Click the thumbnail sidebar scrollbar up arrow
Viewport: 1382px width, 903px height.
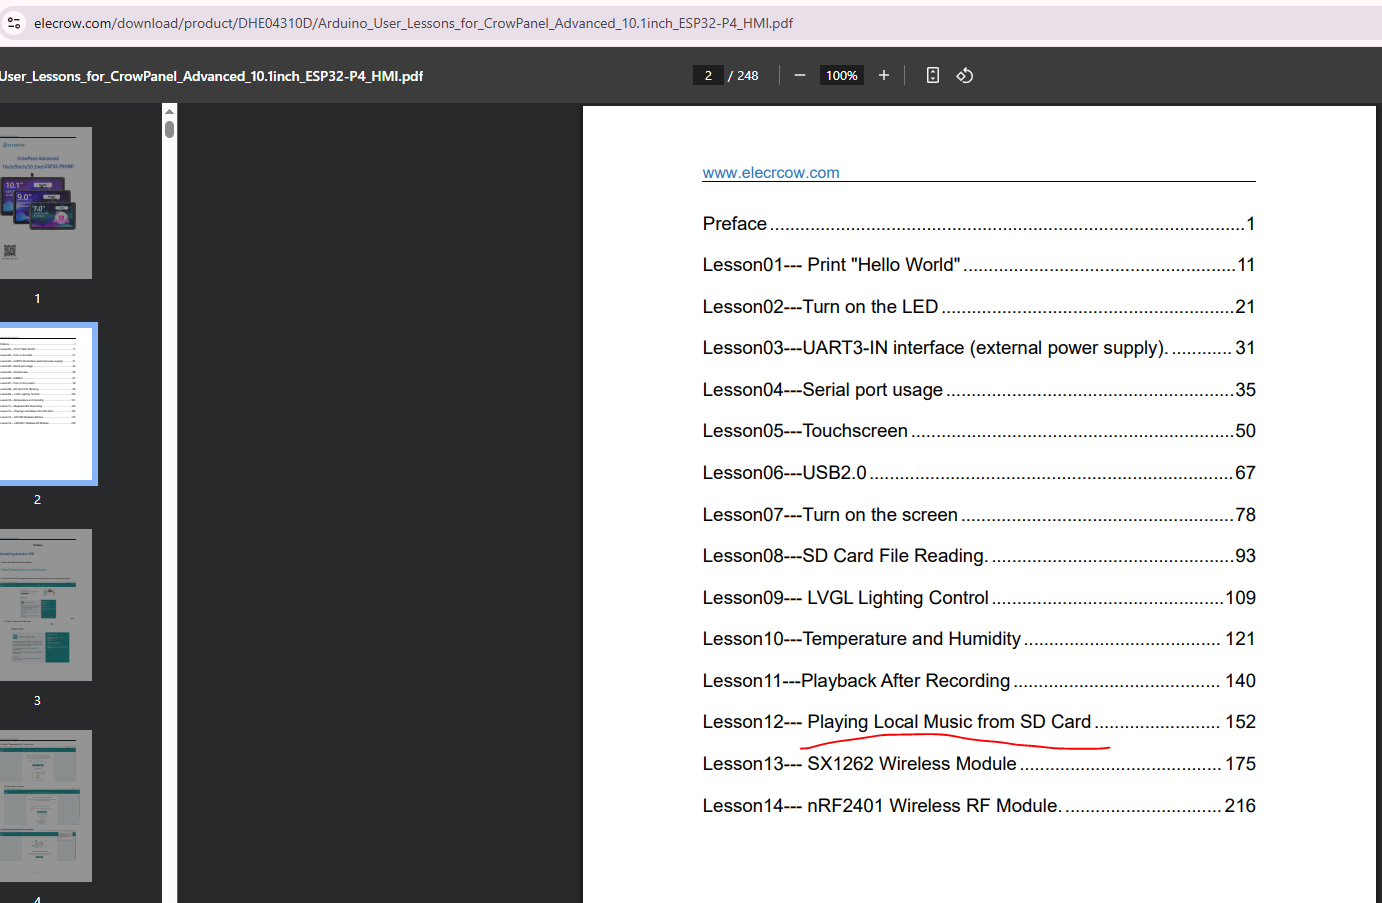[169, 111]
